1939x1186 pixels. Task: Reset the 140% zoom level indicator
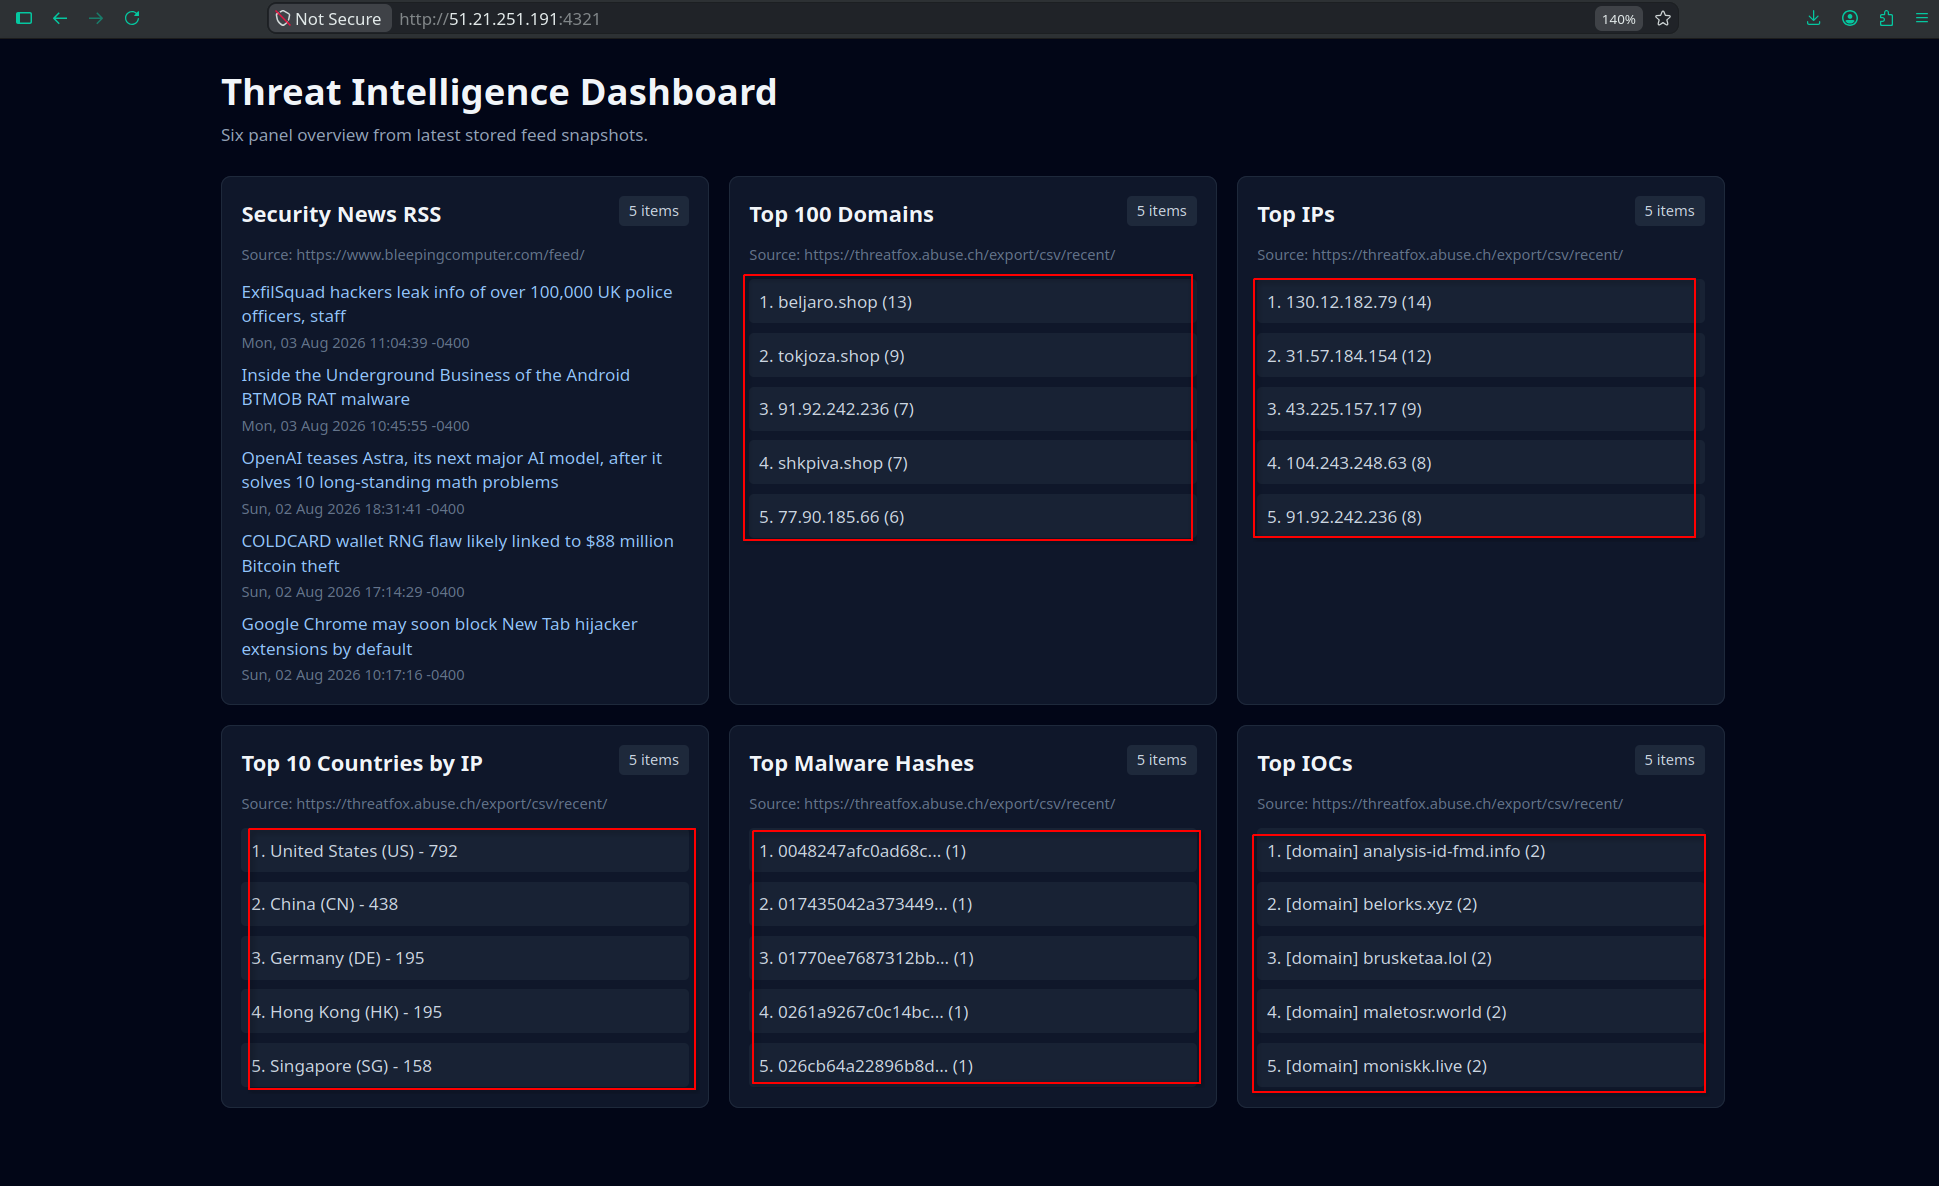(1618, 19)
